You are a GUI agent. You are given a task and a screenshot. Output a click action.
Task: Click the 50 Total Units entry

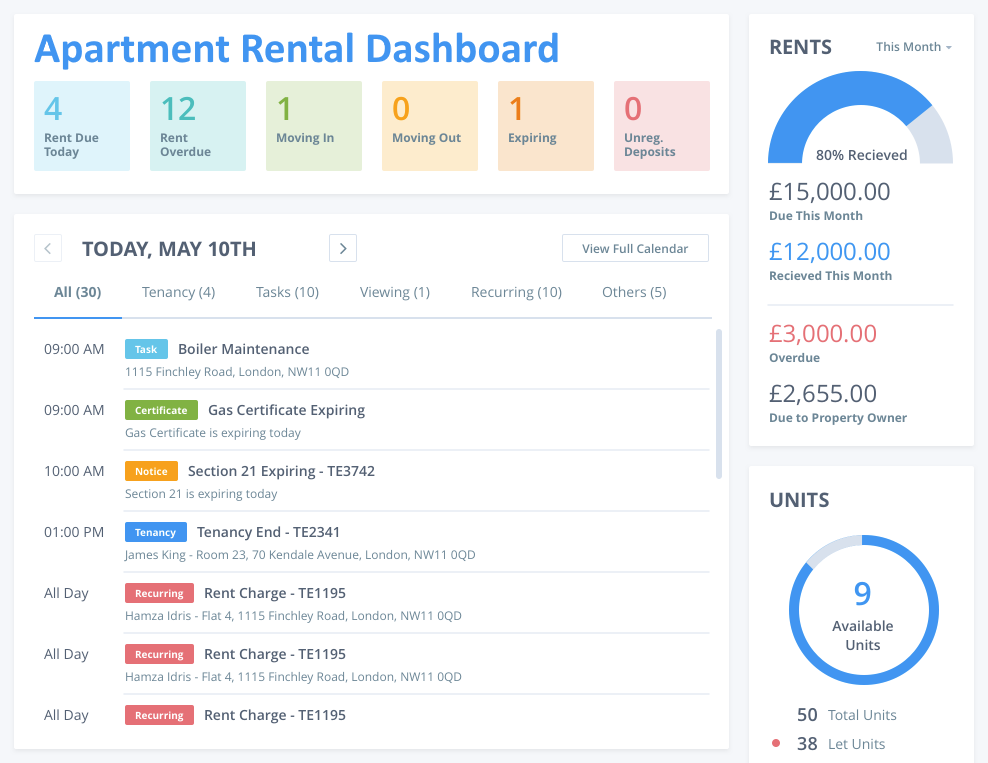(846, 715)
